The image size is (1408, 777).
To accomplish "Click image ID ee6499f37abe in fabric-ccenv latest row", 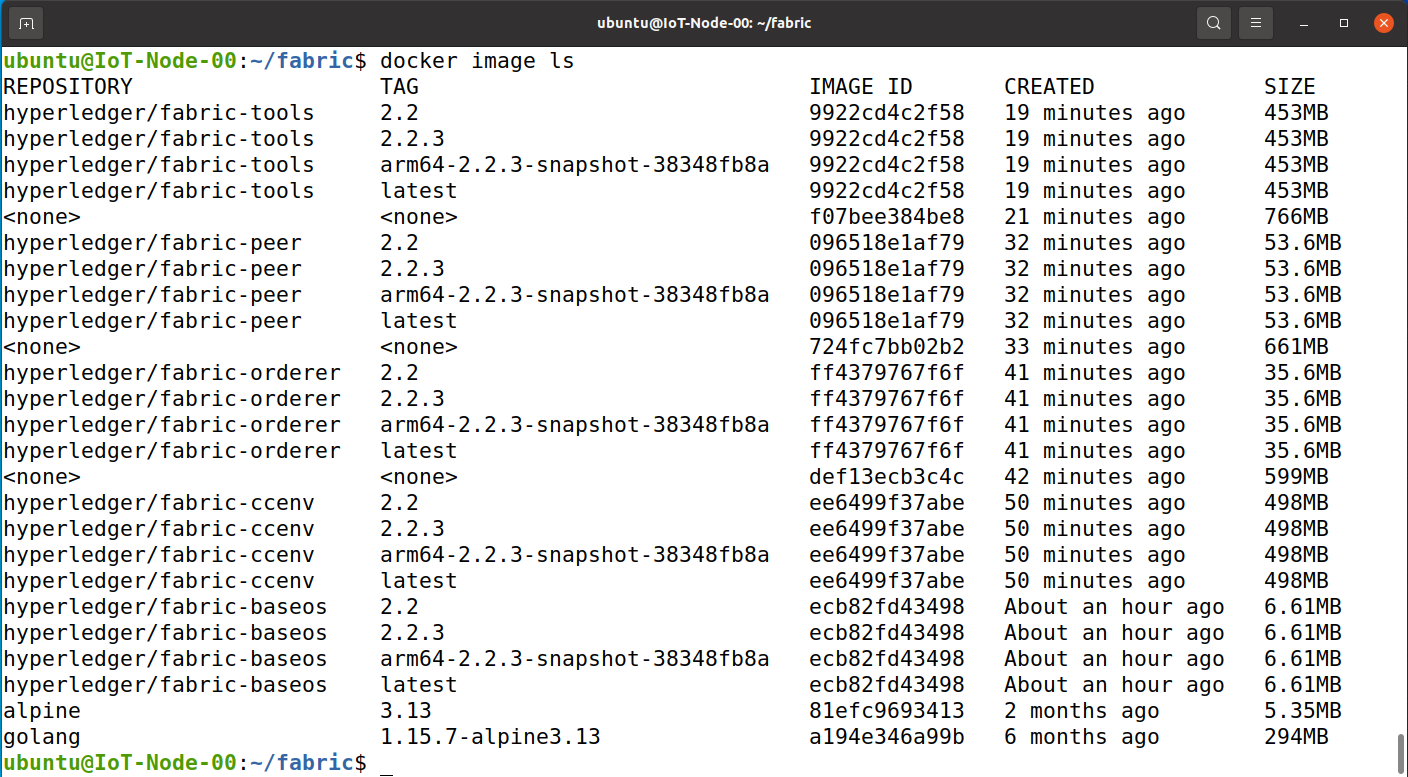I will pos(887,581).
